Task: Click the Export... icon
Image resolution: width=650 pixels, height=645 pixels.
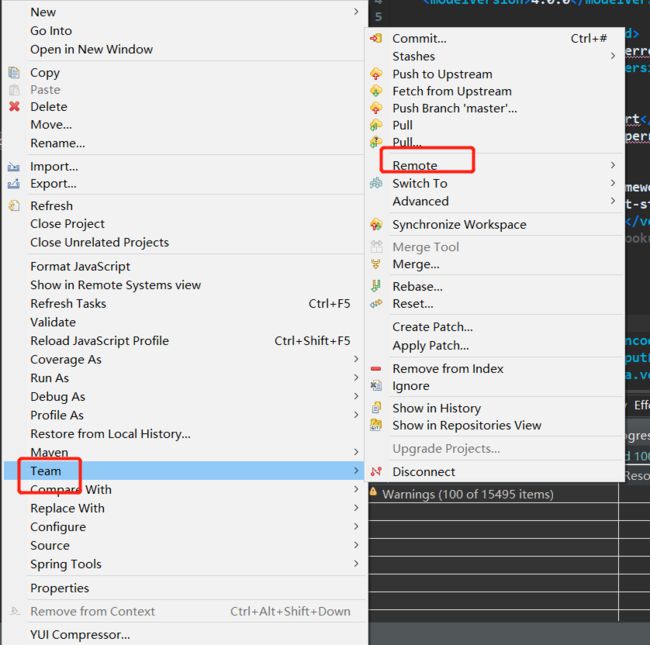Action: click(x=14, y=184)
